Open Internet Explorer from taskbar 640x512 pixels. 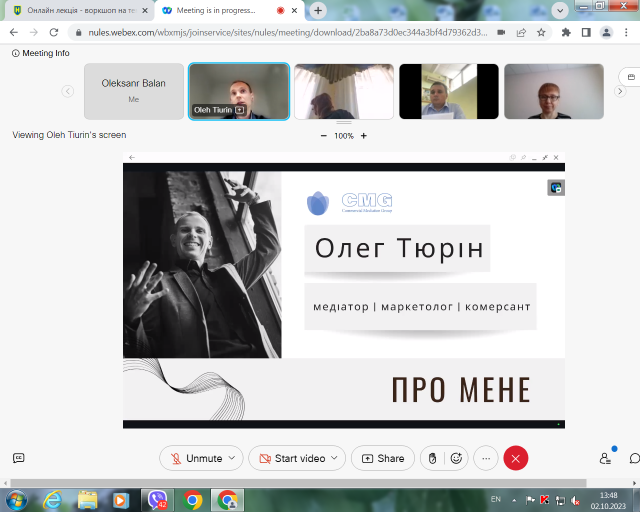pos(52,500)
